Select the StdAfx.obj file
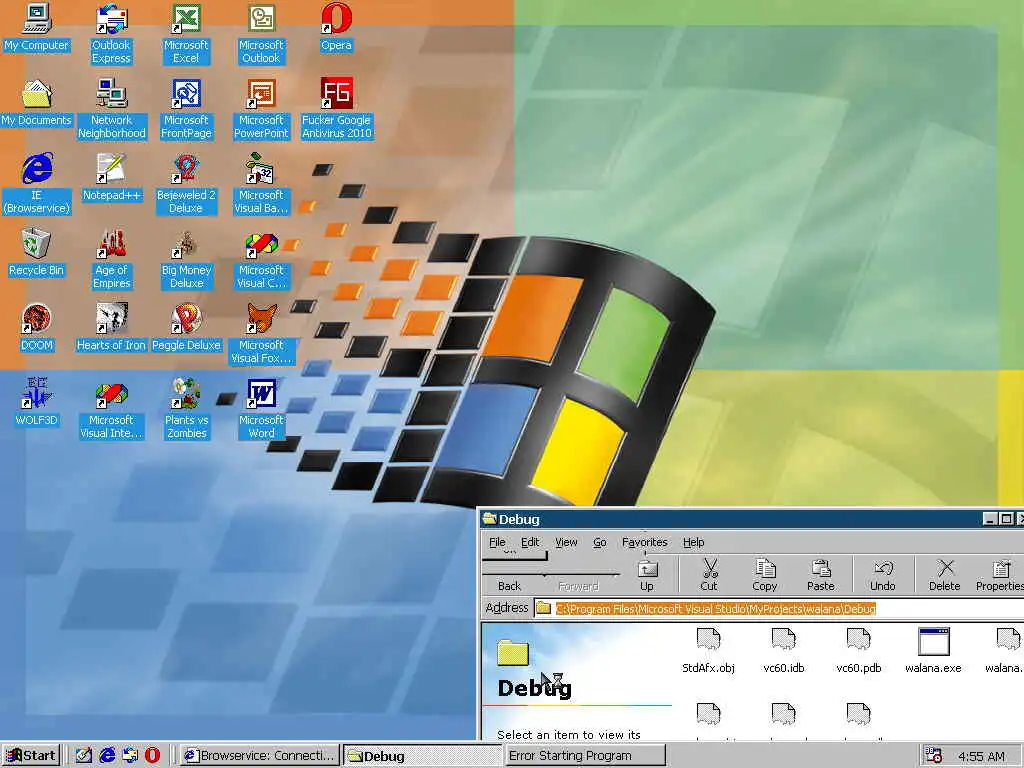 click(x=709, y=650)
